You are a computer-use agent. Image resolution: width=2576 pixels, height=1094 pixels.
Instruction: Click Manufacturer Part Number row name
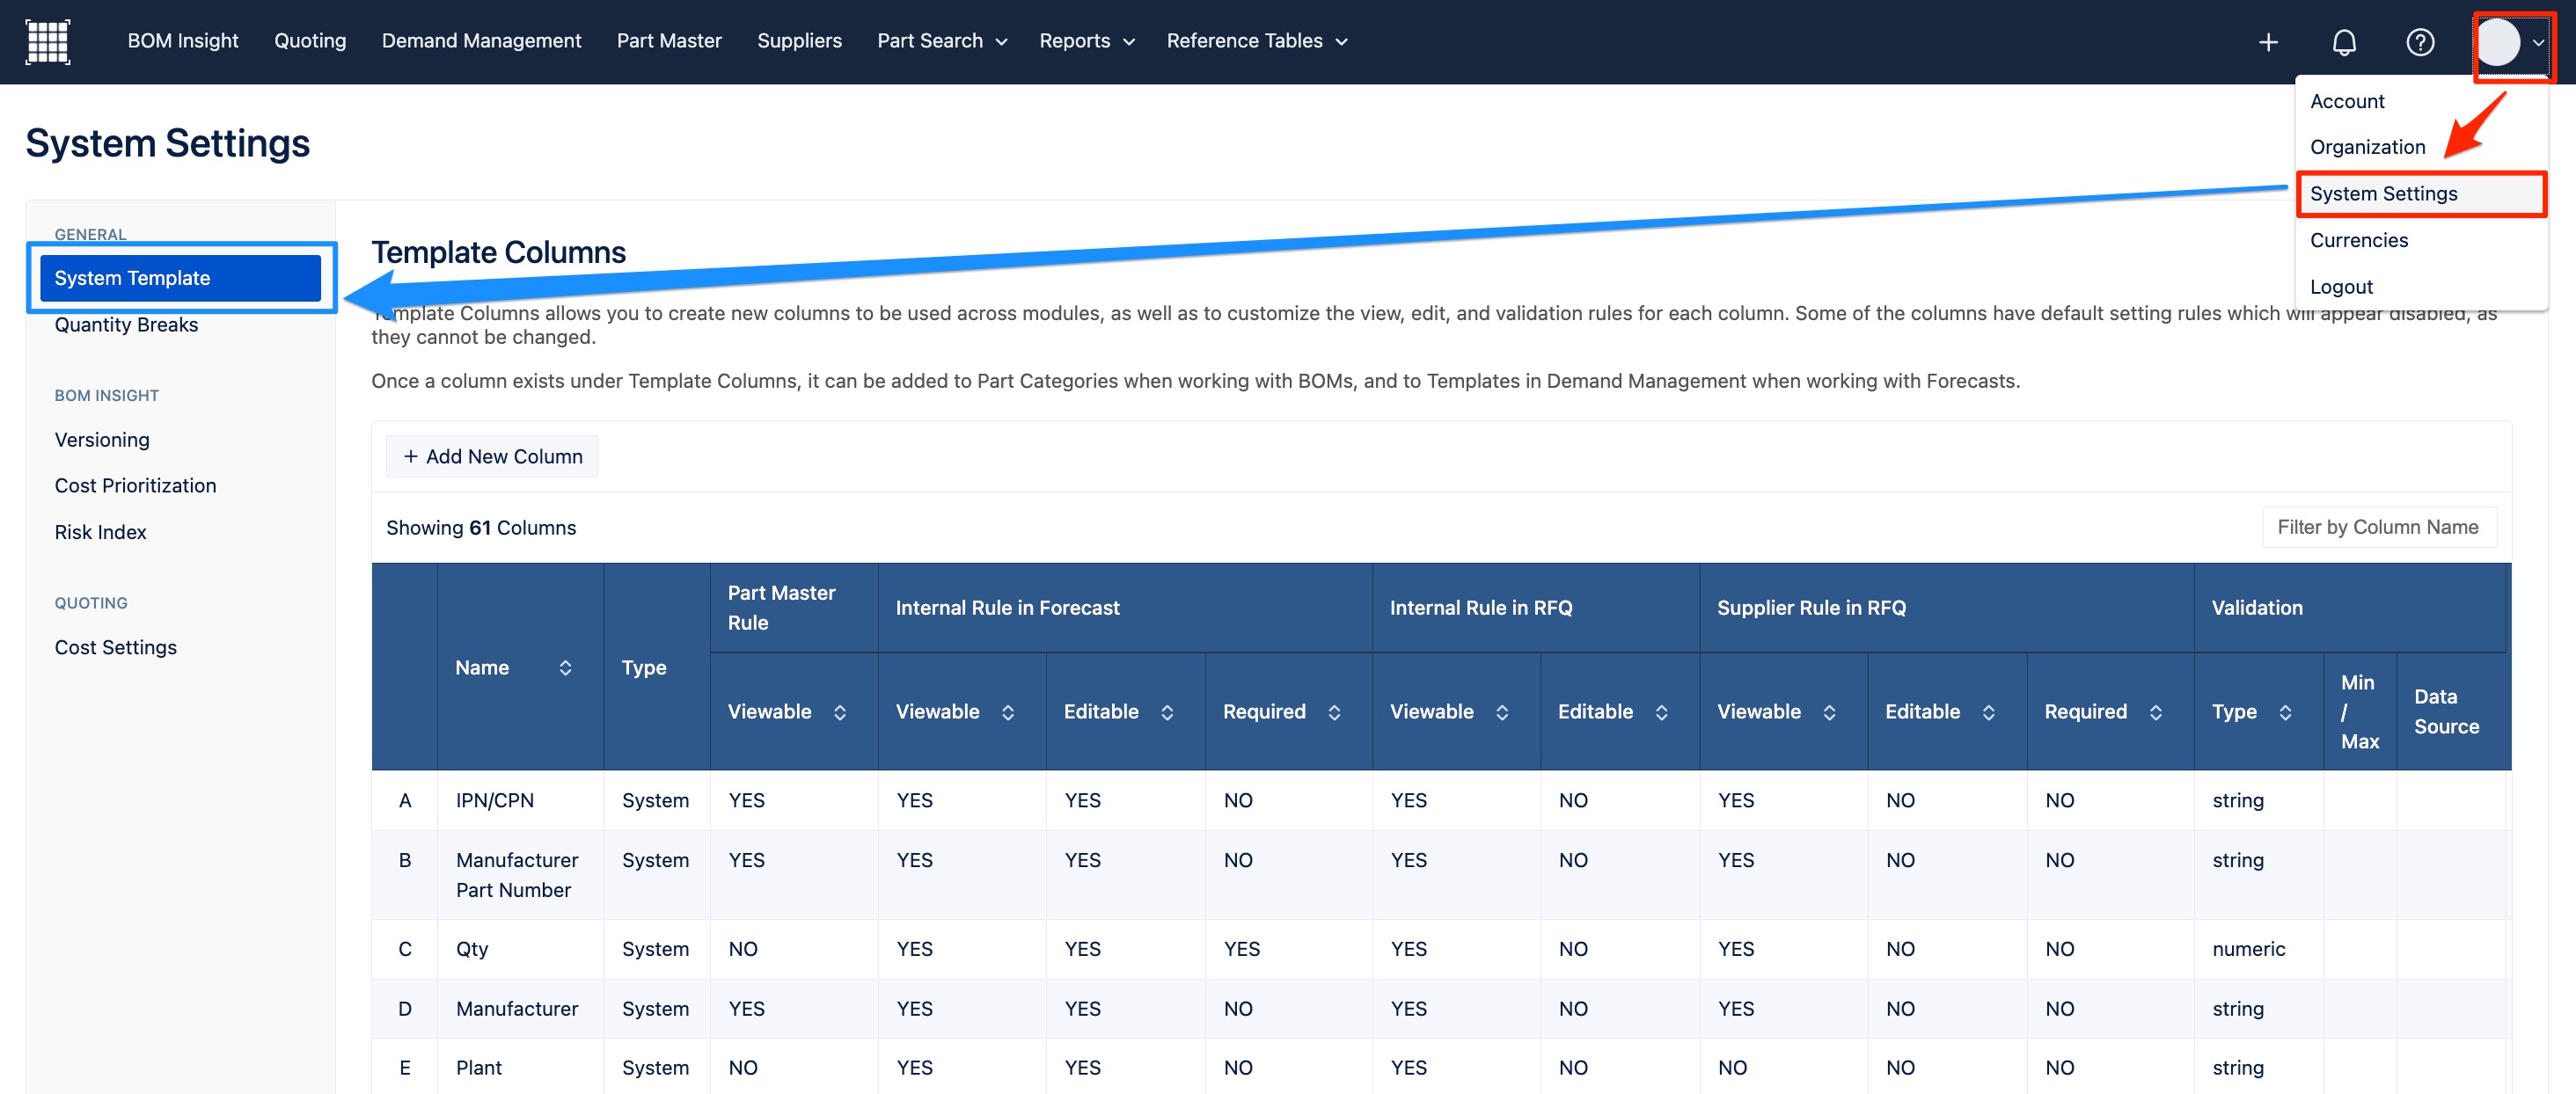pos(517,875)
